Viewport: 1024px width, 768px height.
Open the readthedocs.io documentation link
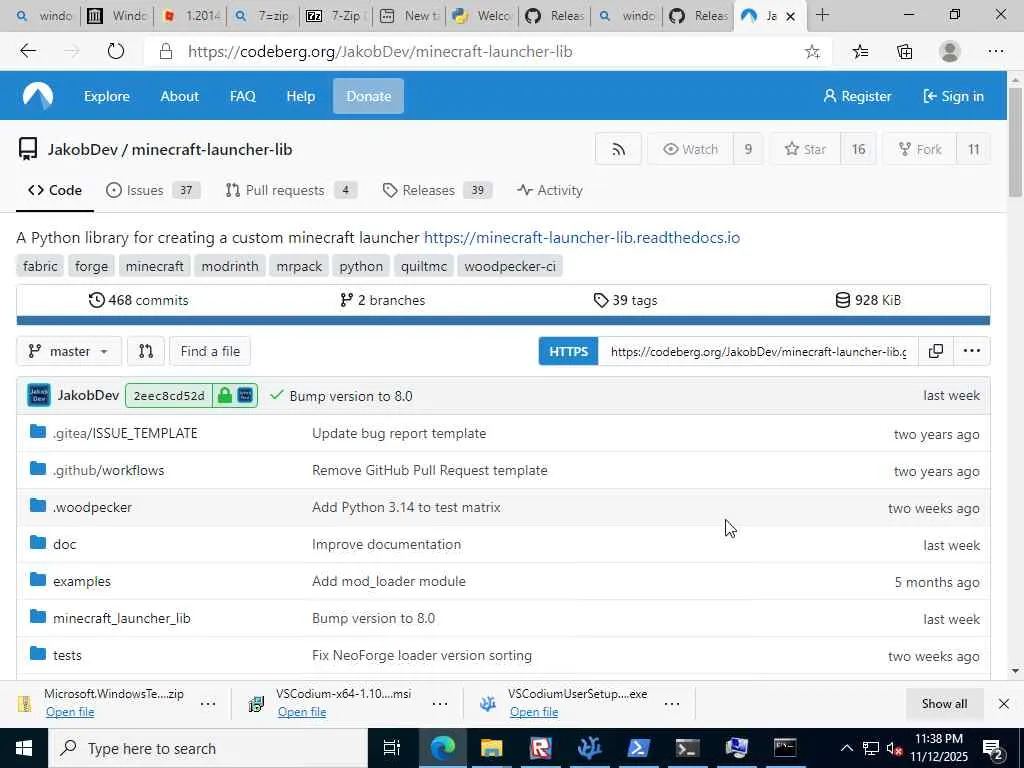[x=582, y=238]
